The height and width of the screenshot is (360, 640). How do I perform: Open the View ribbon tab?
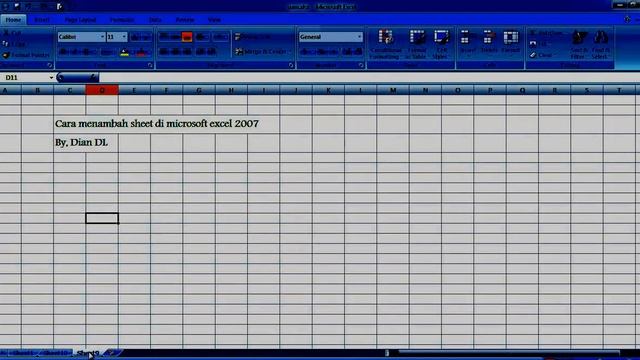[x=214, y=20]
